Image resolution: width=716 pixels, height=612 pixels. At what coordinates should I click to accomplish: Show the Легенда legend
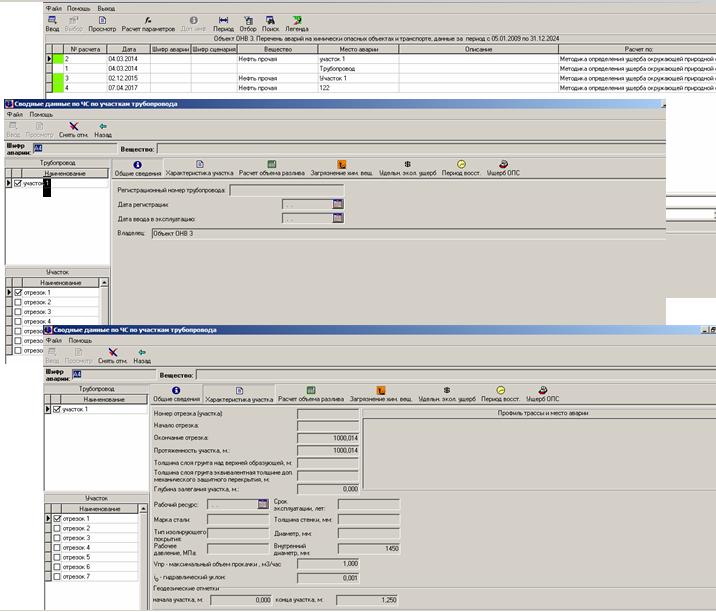(298, 24)
